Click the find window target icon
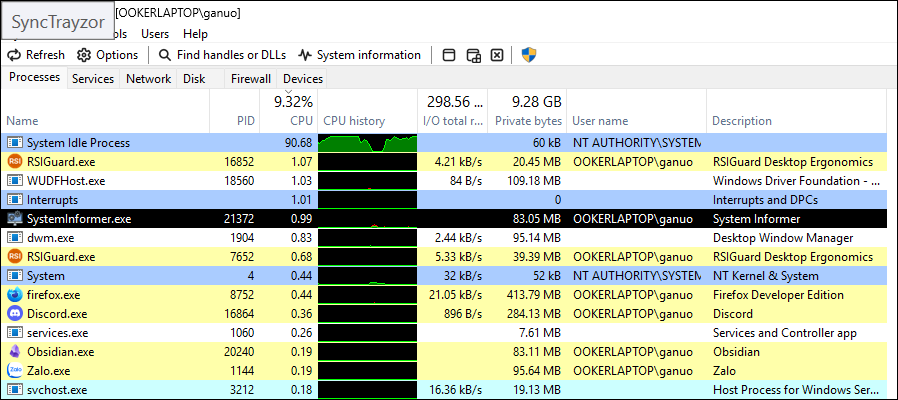Image resolution: width=898 pixels, height=400 pixels. click(450, 55)
